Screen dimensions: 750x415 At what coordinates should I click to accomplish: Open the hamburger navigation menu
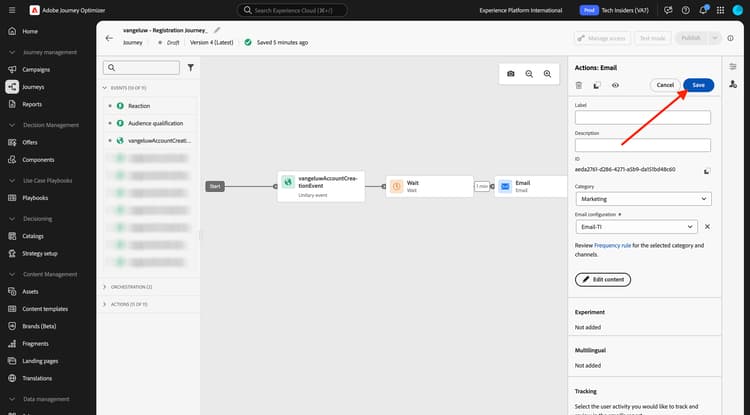12,10
